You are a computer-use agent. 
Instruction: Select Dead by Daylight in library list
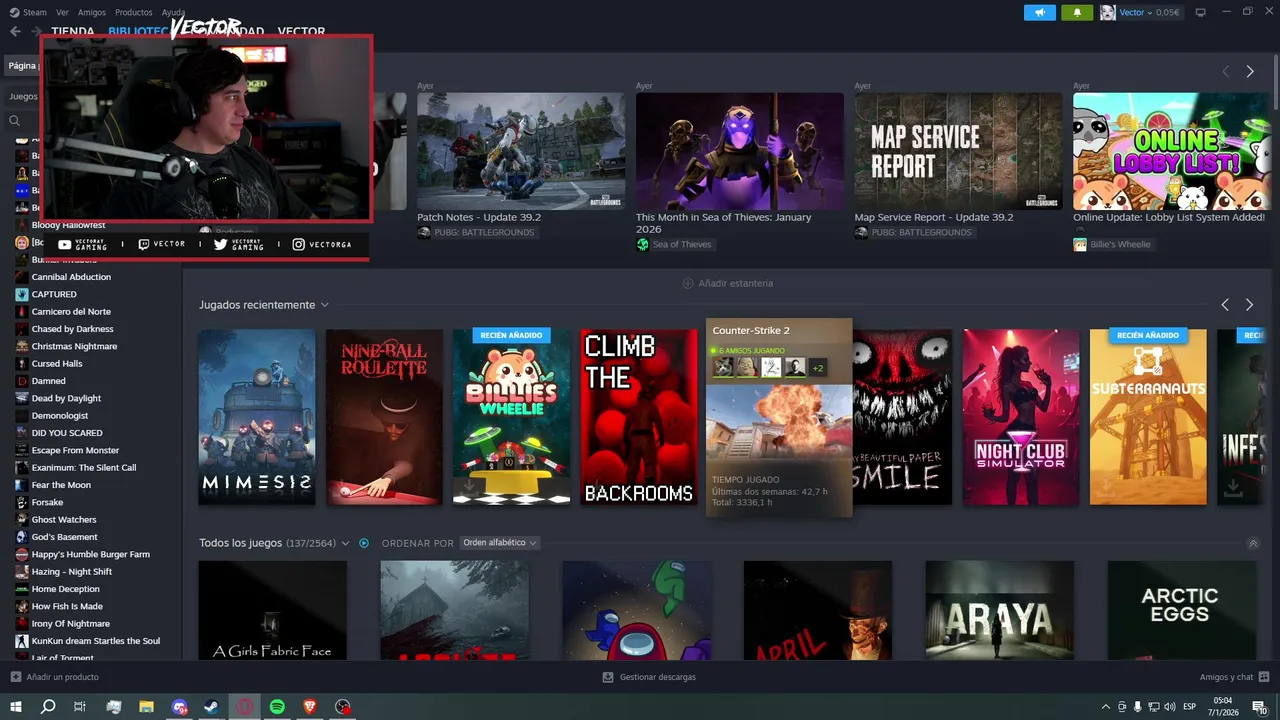point(66,398)
